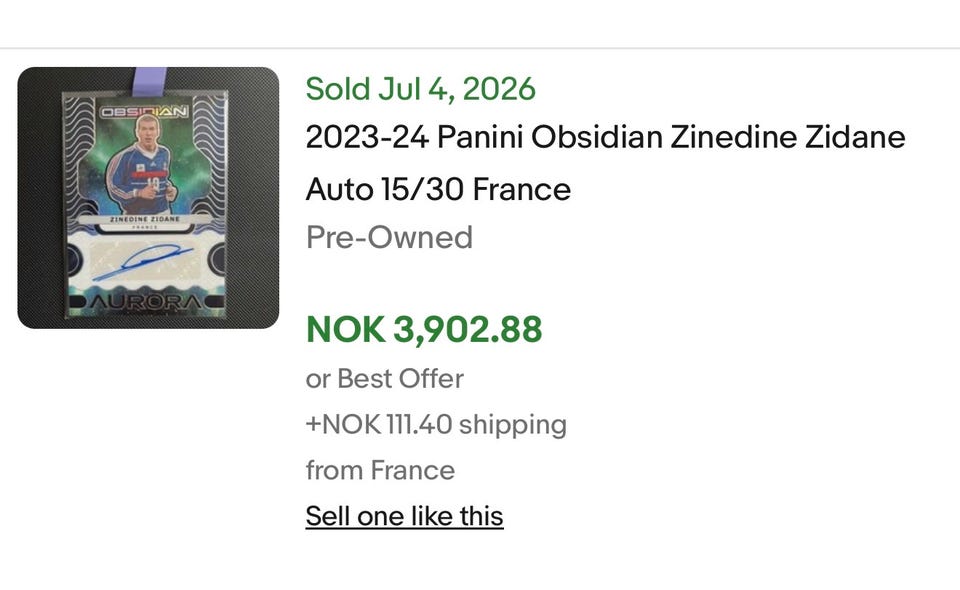
Task: Click the OBSIDIAN logo on the card image
Action: tap(144, 112)
